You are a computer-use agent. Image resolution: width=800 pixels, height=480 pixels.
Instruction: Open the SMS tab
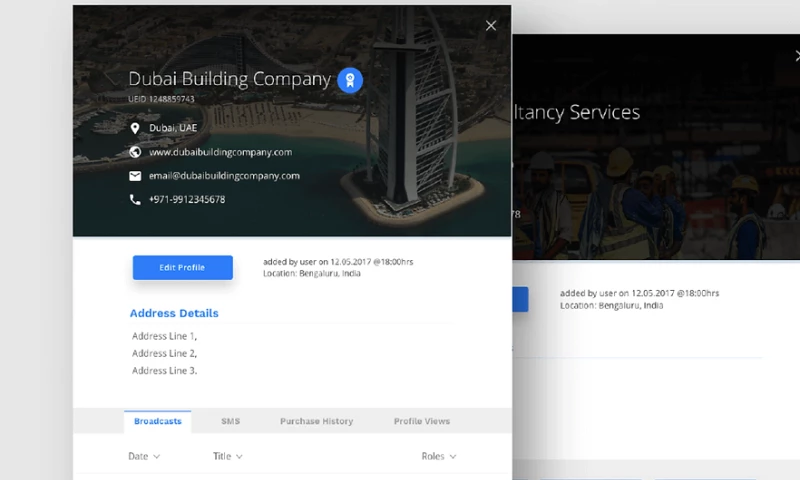[x=230, y=421]
